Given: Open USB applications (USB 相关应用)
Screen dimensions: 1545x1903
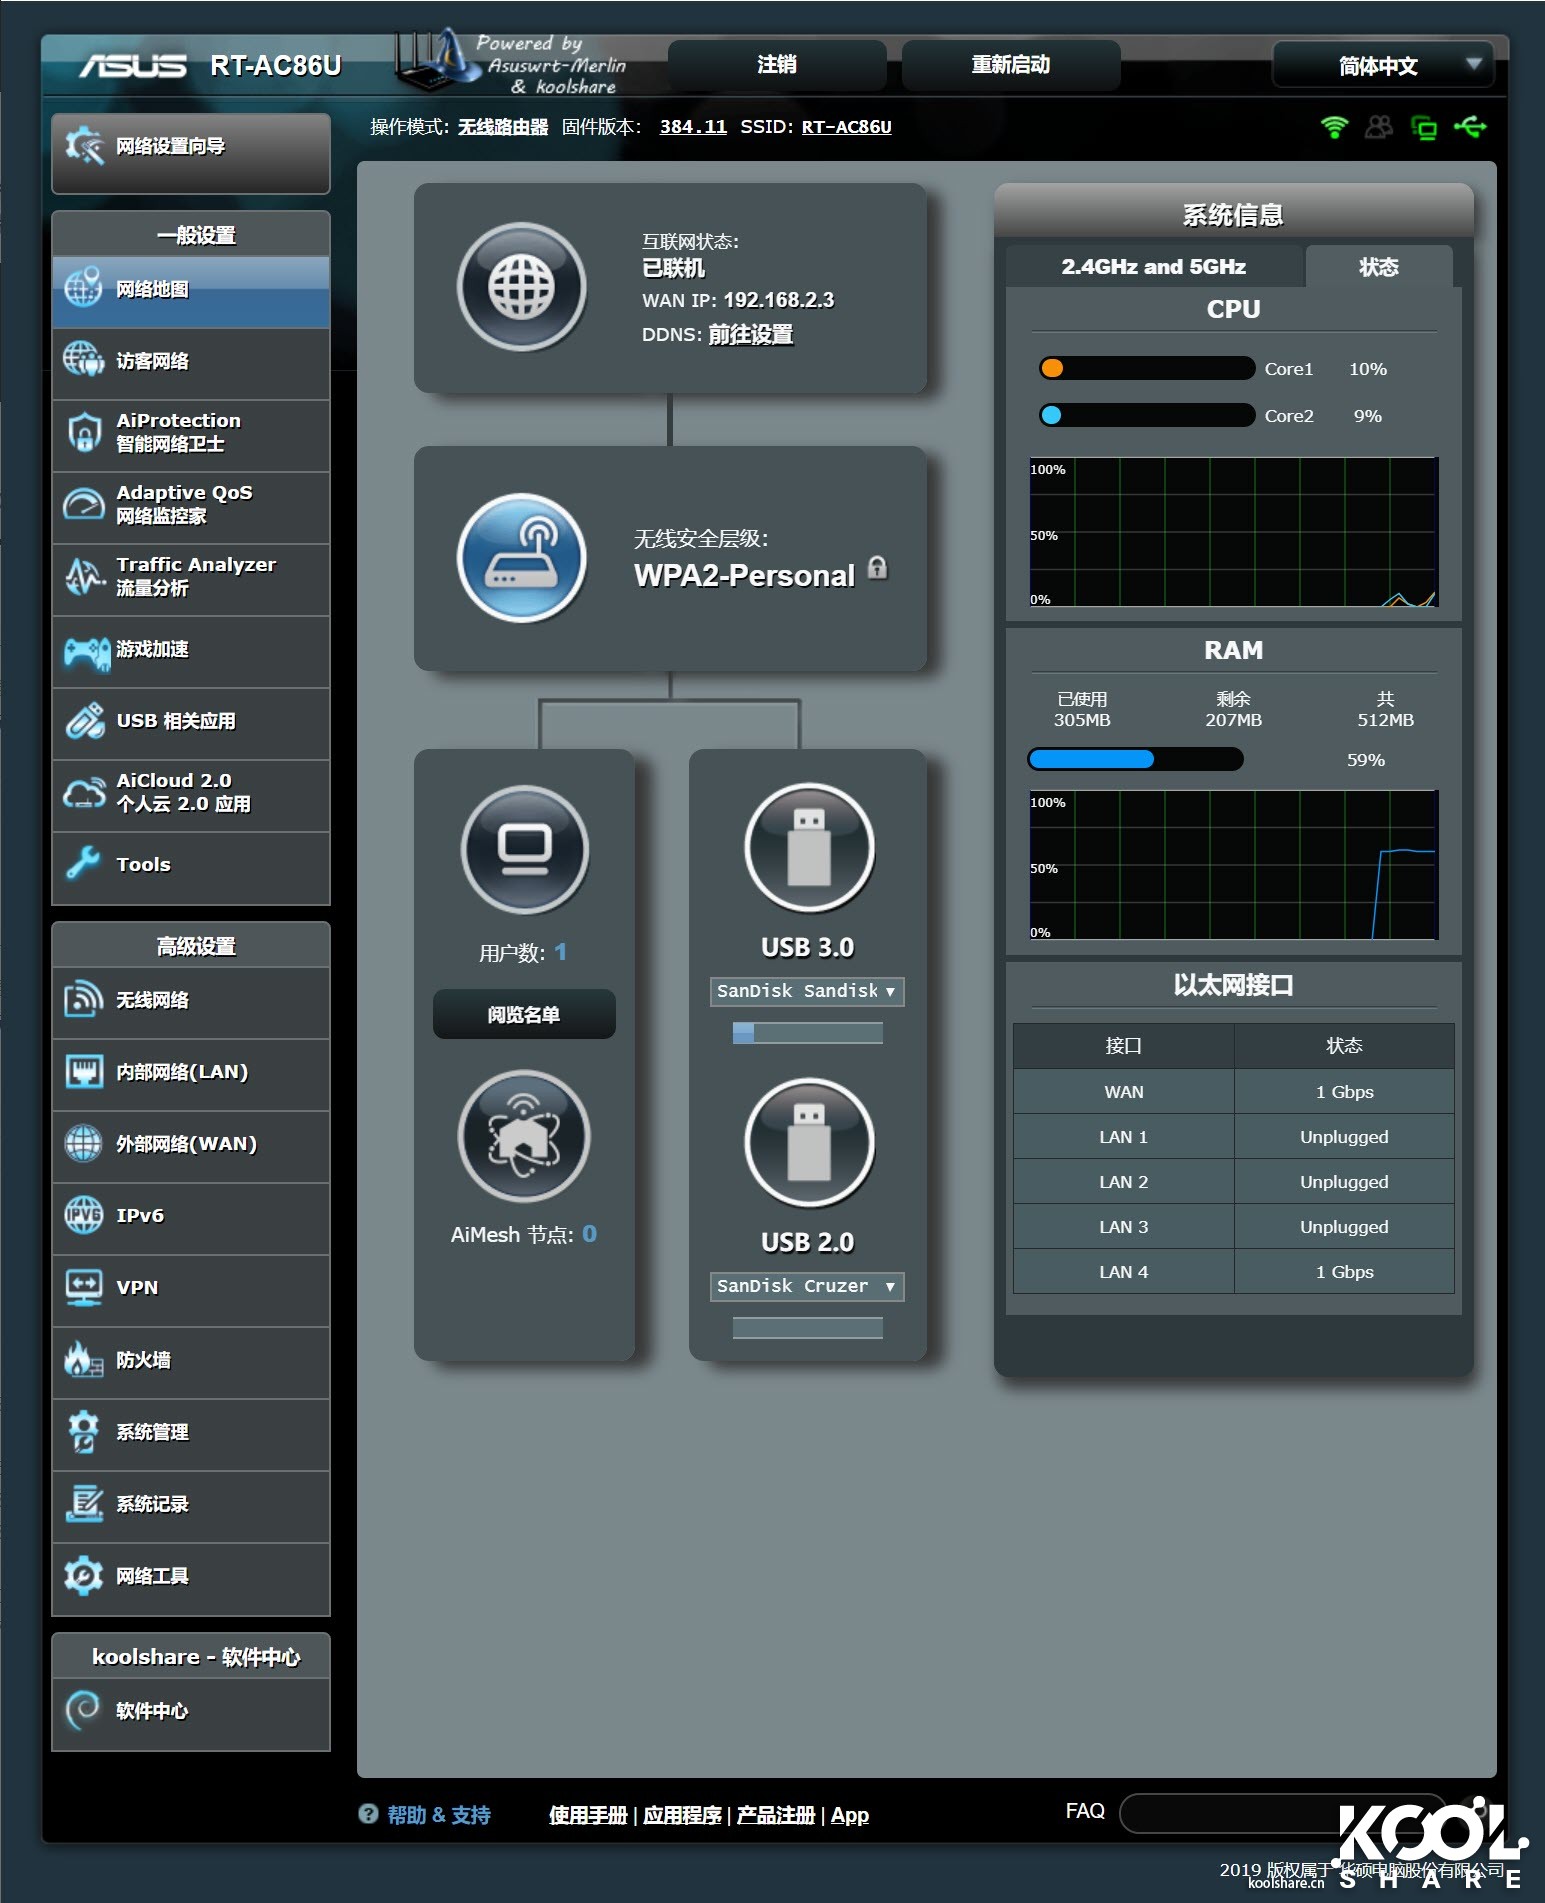Looking at the screenshot, I should (191, 722).
